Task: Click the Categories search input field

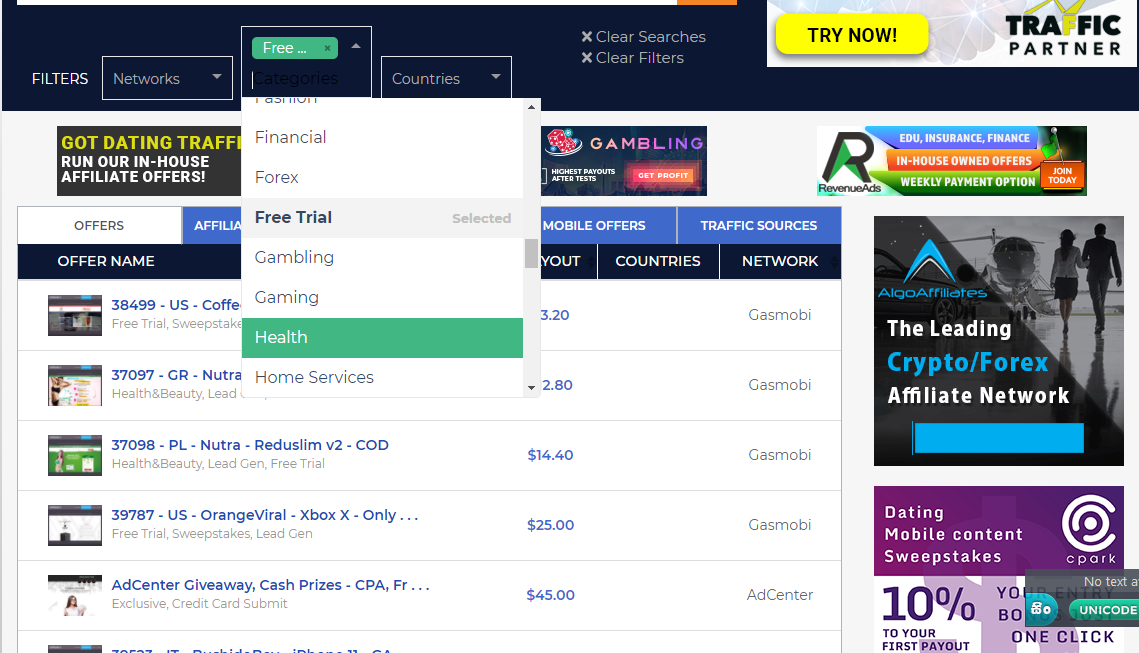Action: pos(307,78)
